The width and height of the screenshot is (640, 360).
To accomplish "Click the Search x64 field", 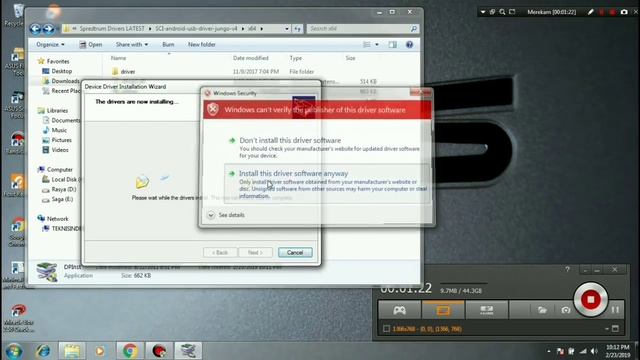I will click(362, 29).
